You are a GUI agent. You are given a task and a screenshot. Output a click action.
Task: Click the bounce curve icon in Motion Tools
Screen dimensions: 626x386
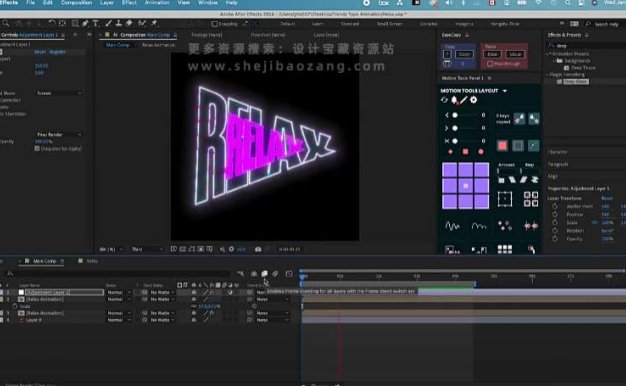click(x=479, y=226)
